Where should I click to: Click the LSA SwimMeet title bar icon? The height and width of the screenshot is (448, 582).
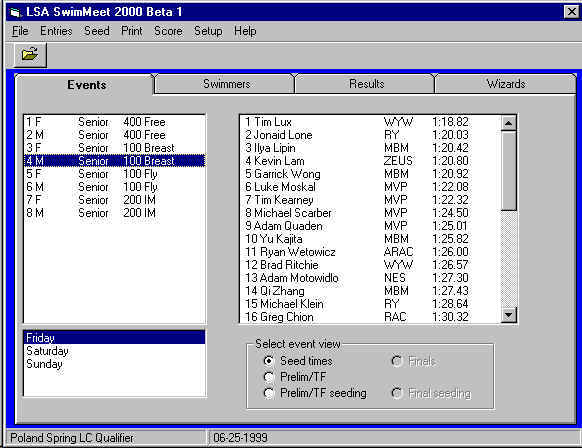15,12
